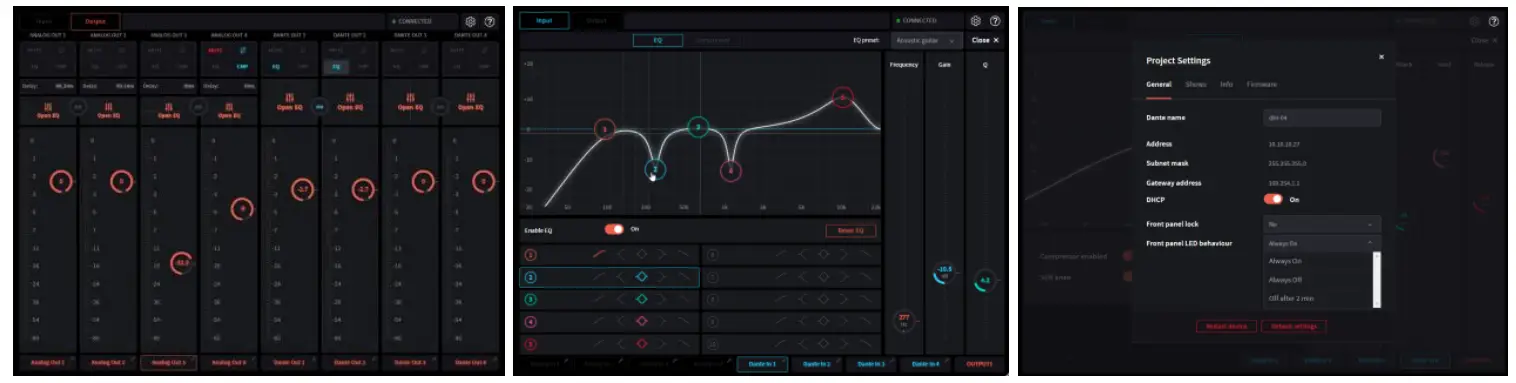Click help icon in EQ editor window
This screenshot has height=383, width=1516.
[x=995, y=20]
